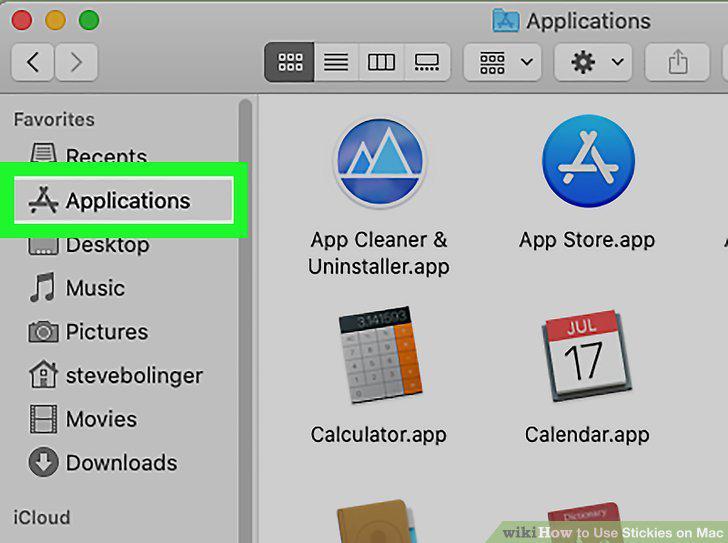
Task: Click the Calculator.app file name
Action: [x=378, y=435]
